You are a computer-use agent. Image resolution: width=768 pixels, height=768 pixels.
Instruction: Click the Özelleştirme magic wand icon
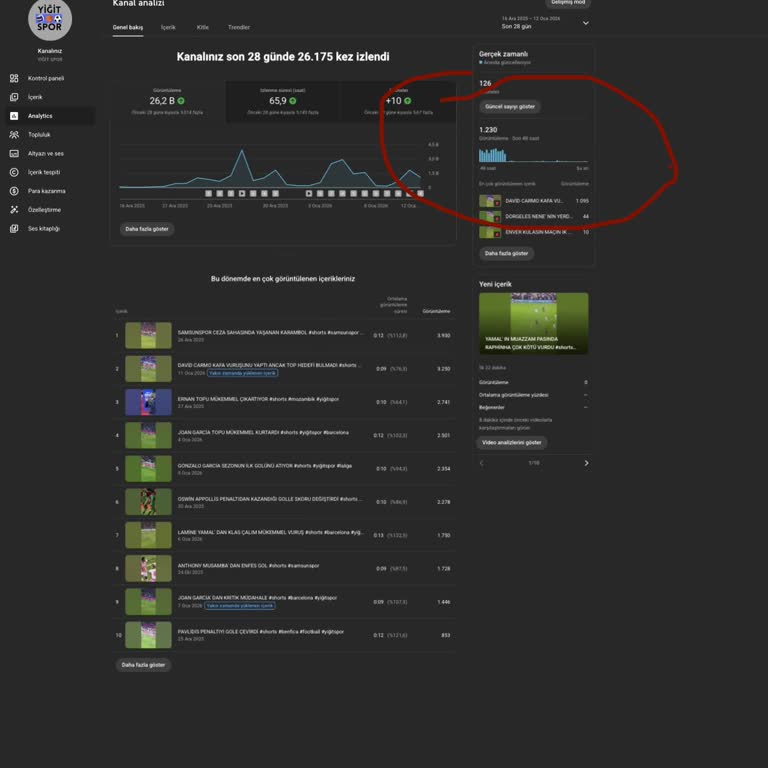click(14, 210)
